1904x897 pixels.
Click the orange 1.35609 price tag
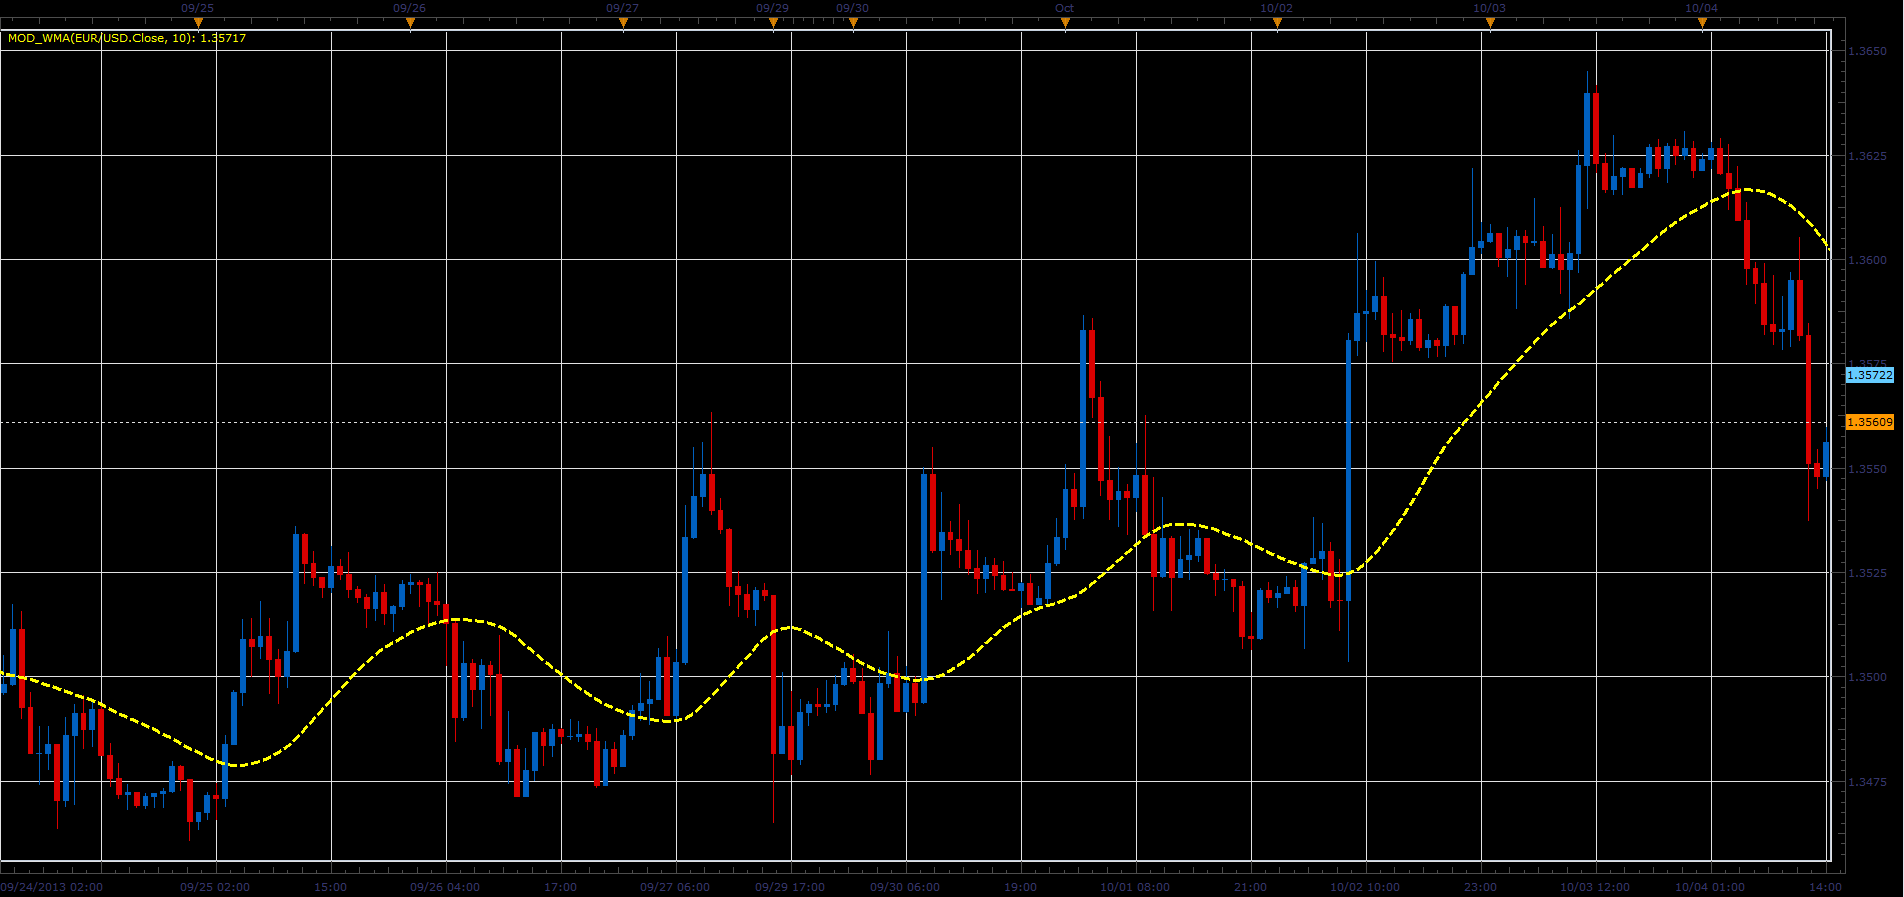coord(1869,422)
